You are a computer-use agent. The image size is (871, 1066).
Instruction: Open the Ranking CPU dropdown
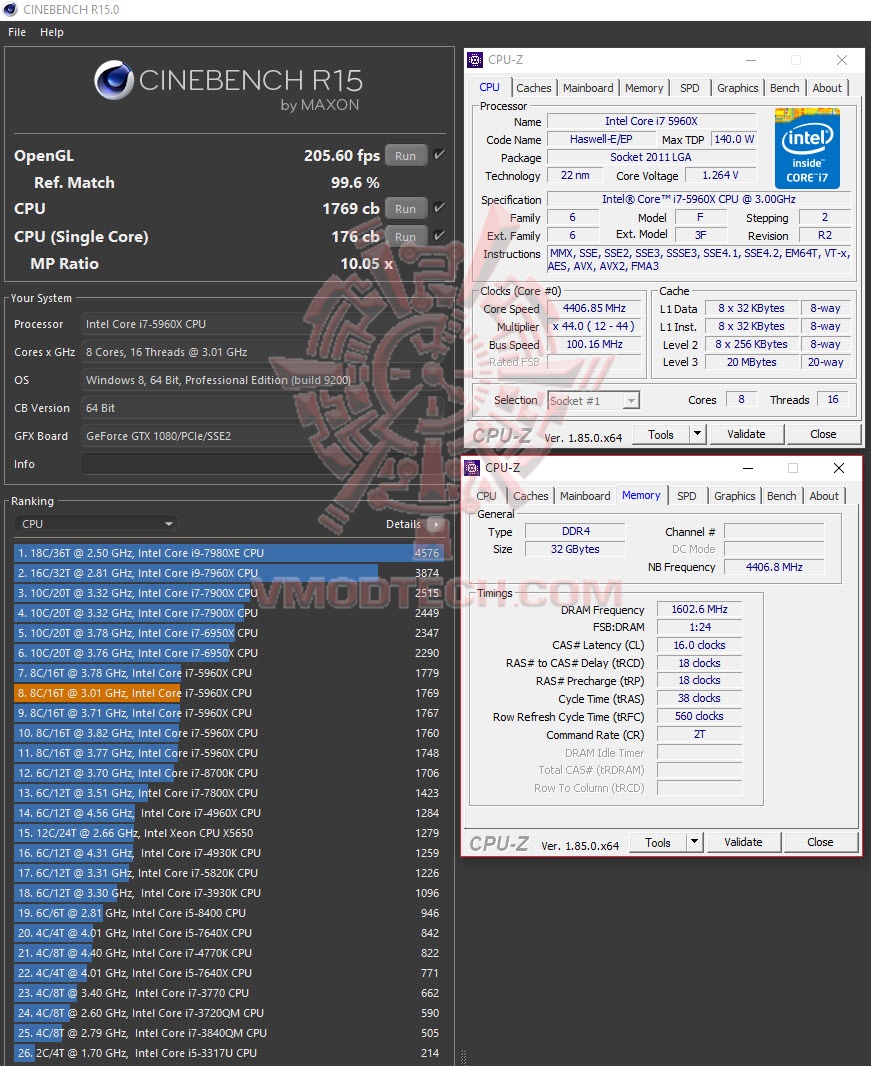pyautogui.click(x=95, y=524)
